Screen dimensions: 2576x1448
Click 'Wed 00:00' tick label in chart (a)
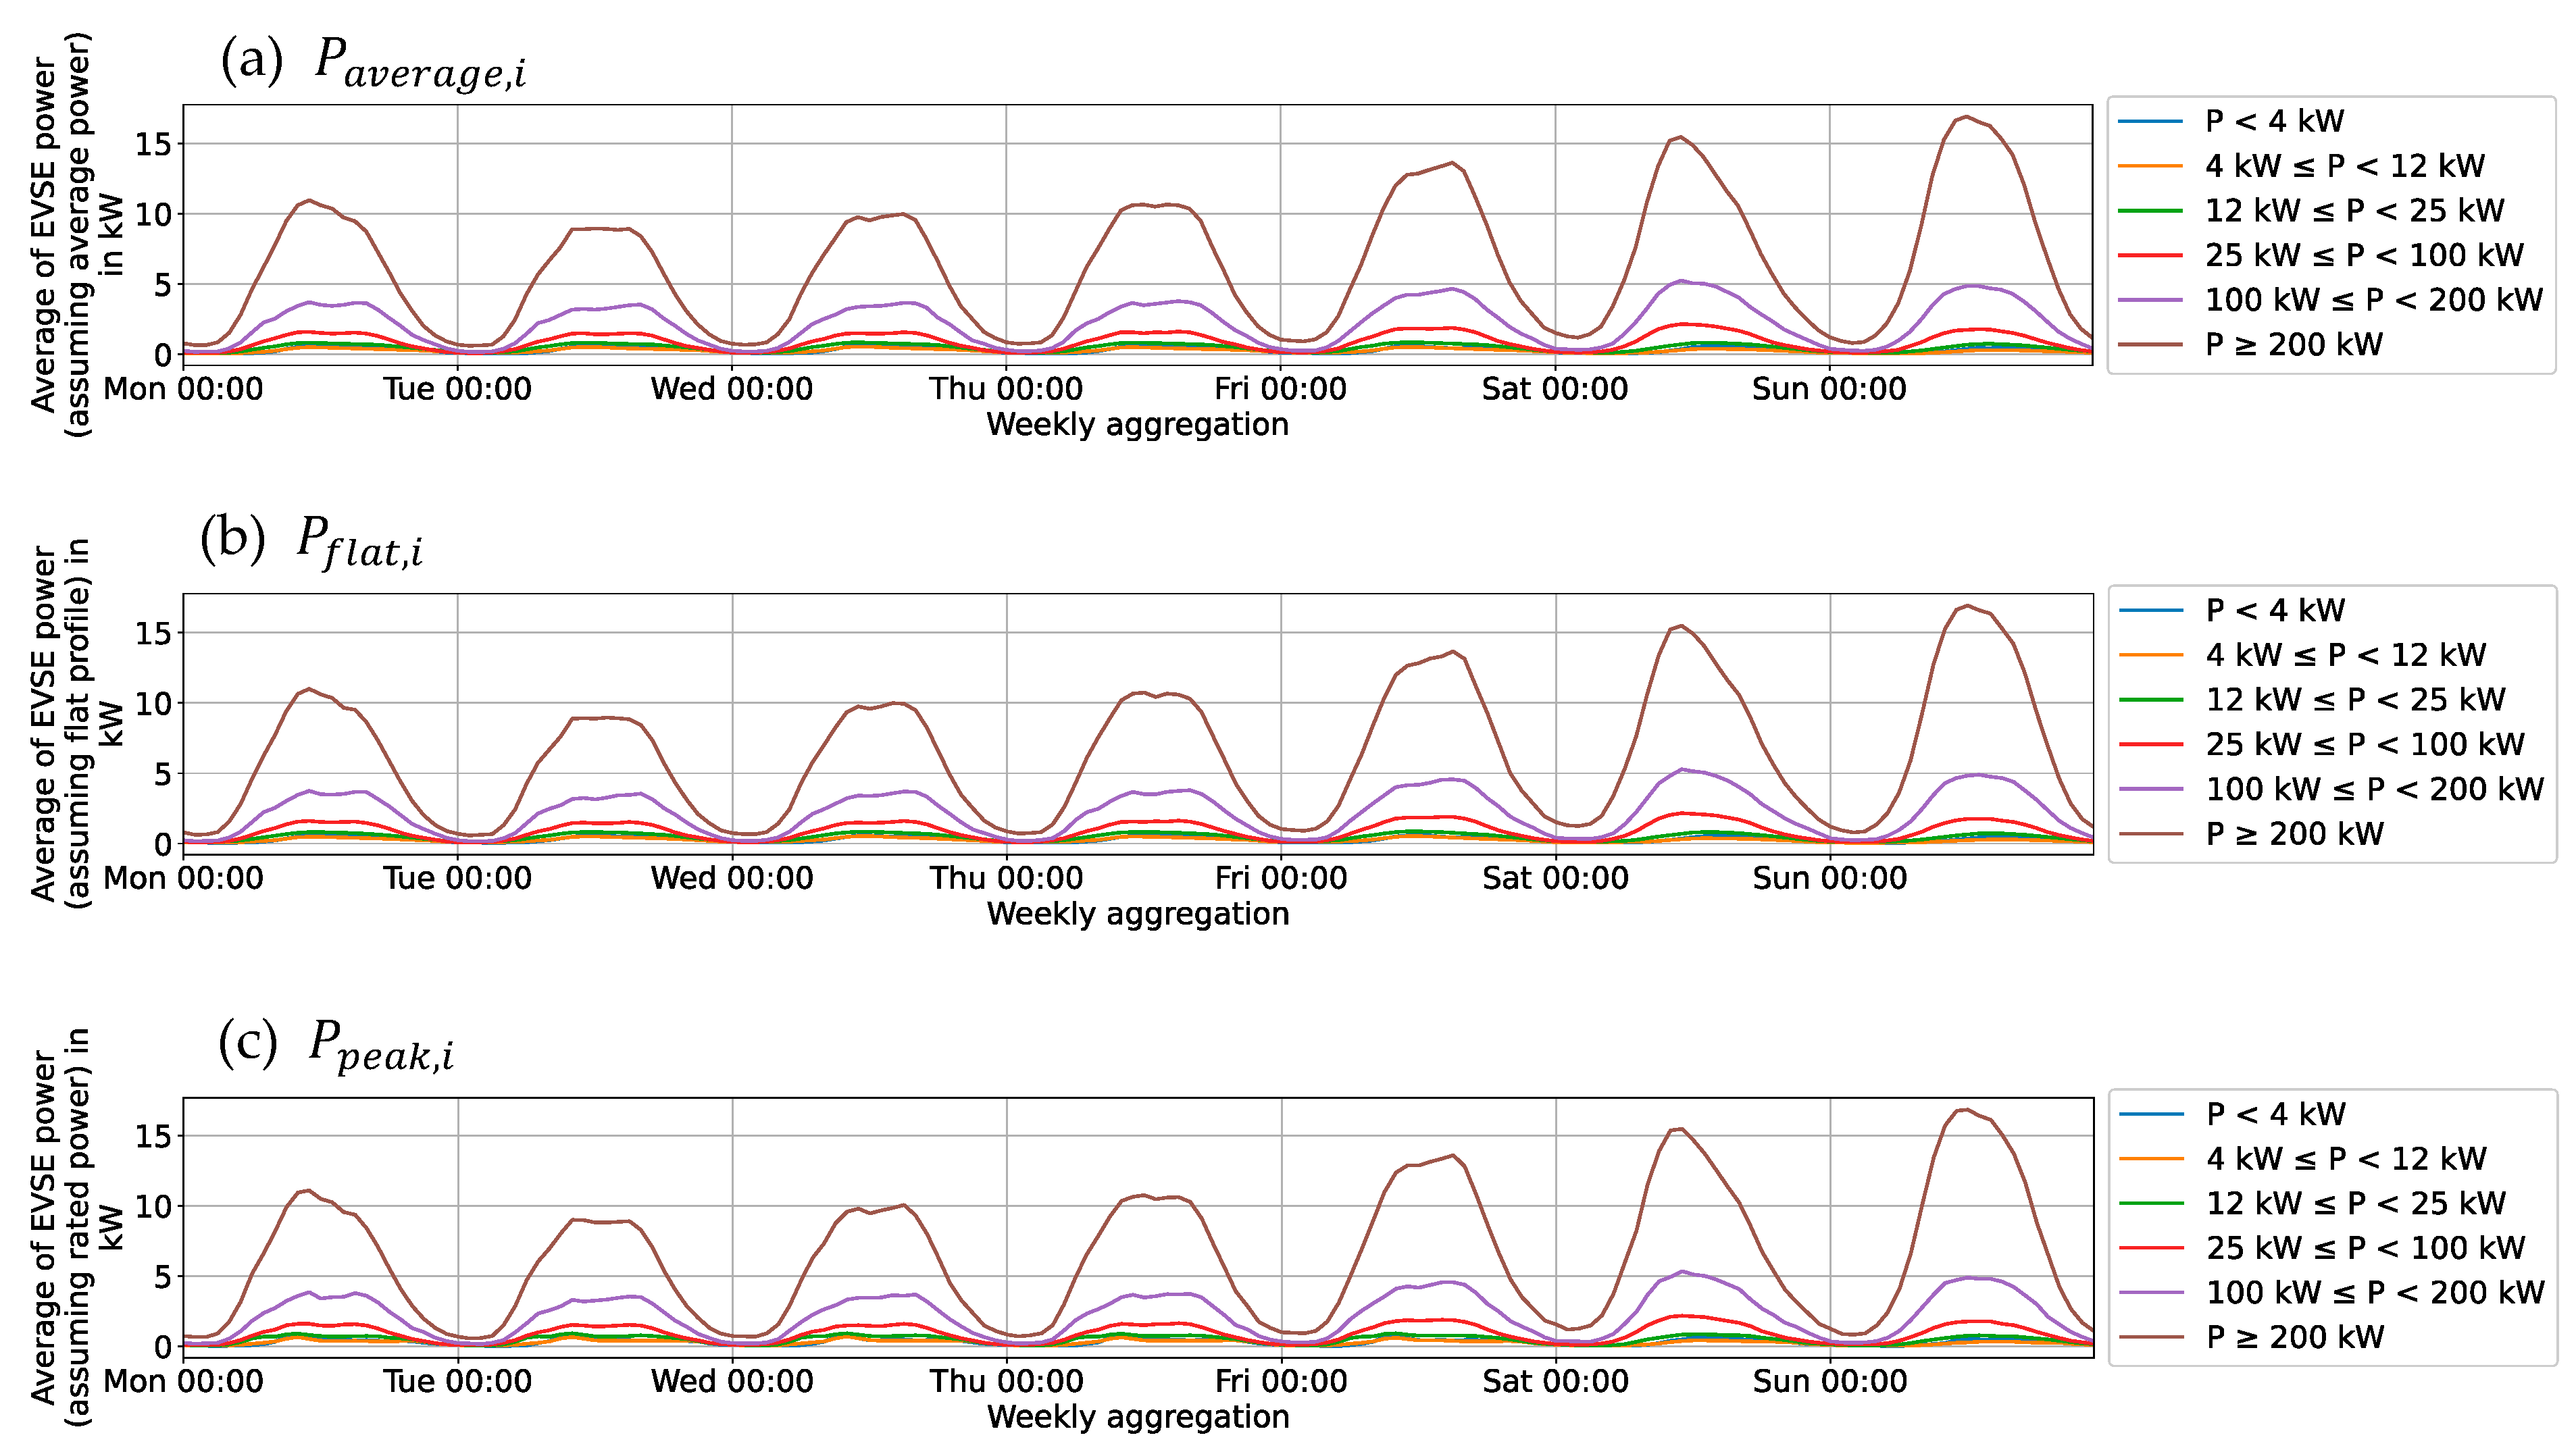pos(732,389)
